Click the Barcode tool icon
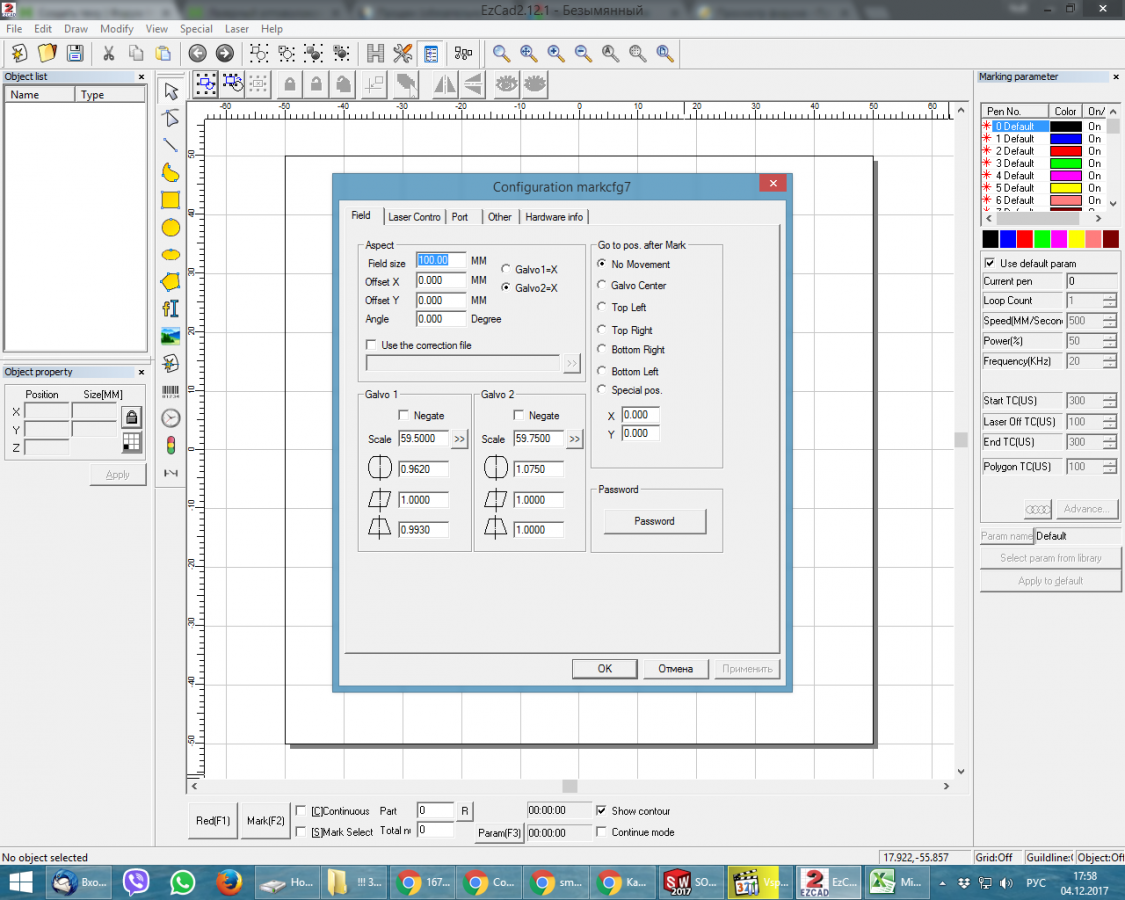 pos(171,391)
